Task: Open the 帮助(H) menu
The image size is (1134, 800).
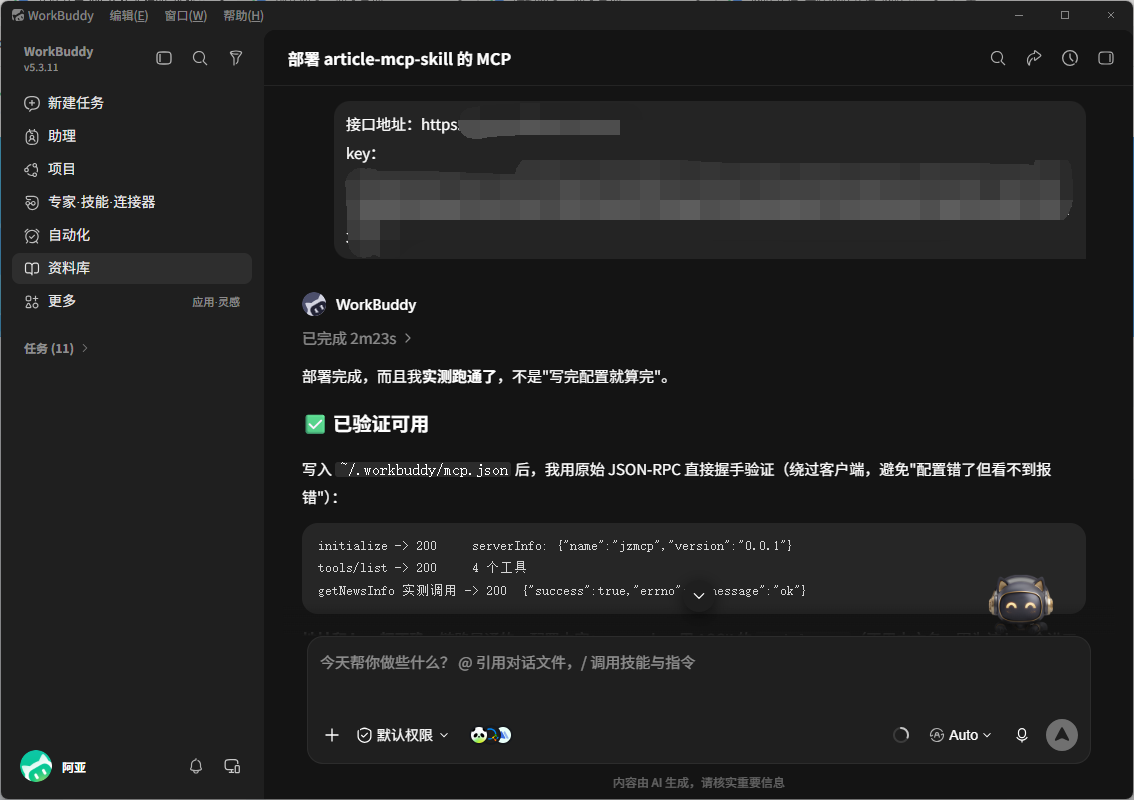Action: (x=243, y=15)
